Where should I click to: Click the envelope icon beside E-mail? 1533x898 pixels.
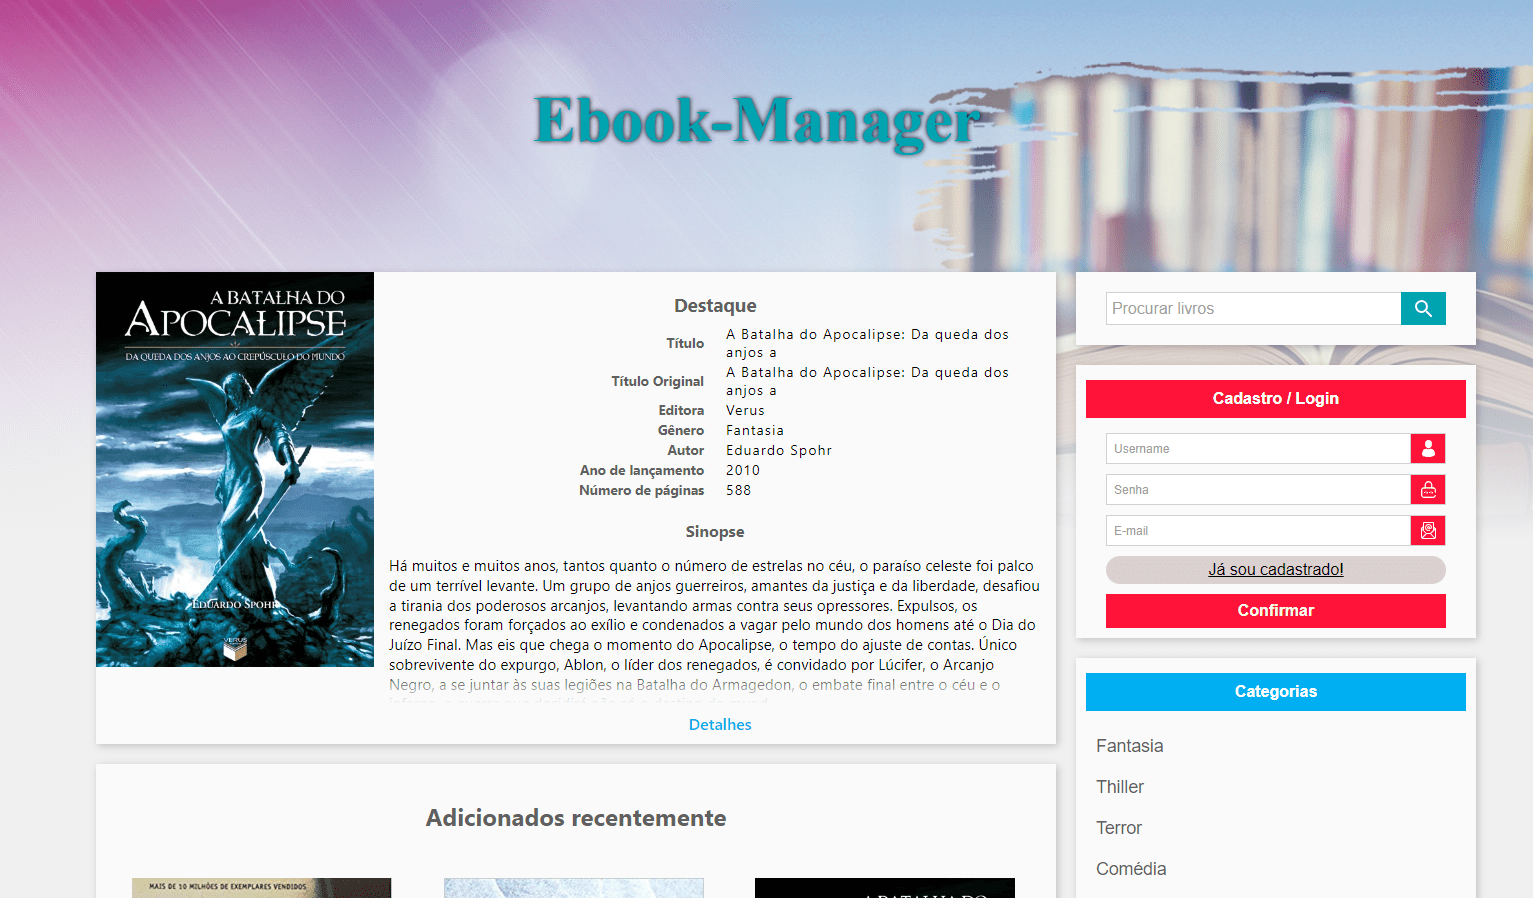click(1428, 531)
